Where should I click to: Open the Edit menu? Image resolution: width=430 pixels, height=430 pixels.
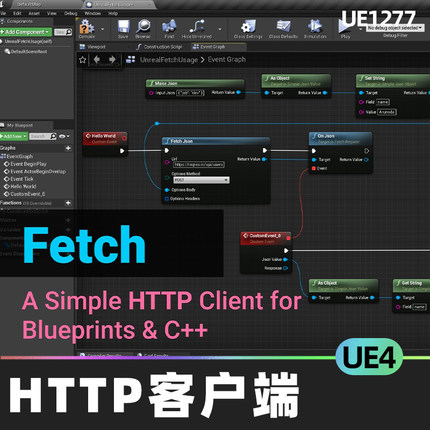[x=17, y=13]
